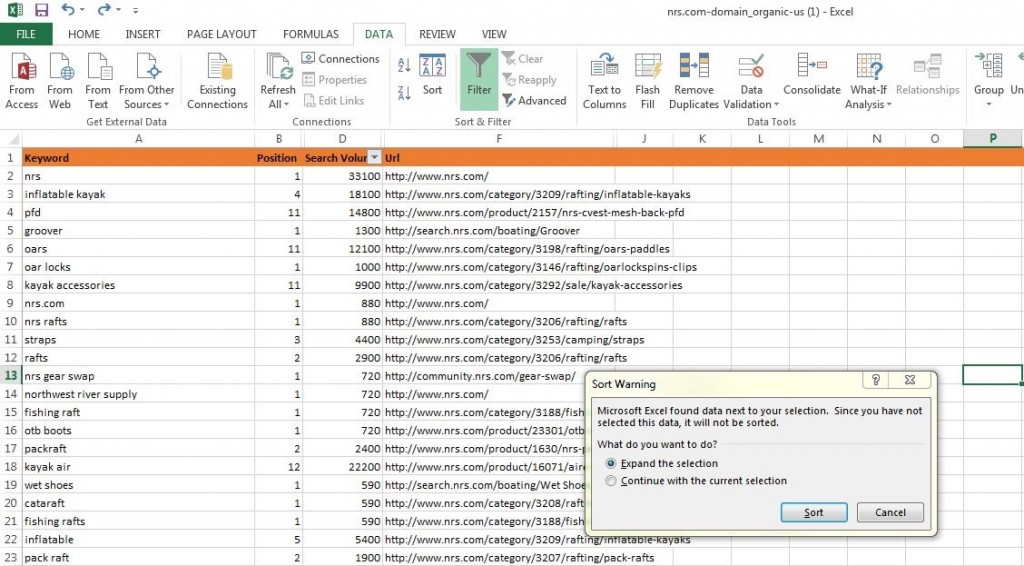Clear the applied filter
The image size is (1024, 566).
tap(522, 59)
